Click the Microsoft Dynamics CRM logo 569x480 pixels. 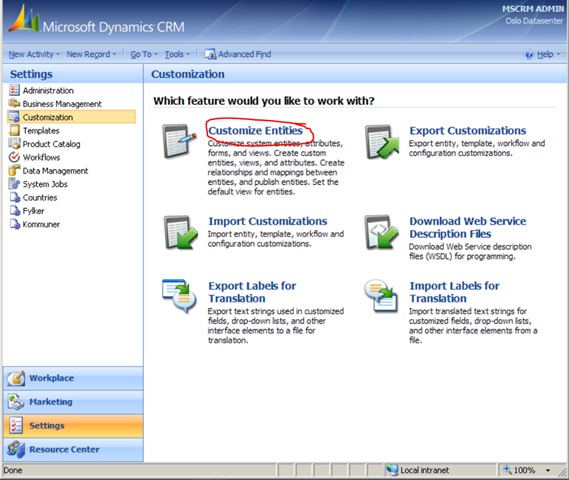96,21
